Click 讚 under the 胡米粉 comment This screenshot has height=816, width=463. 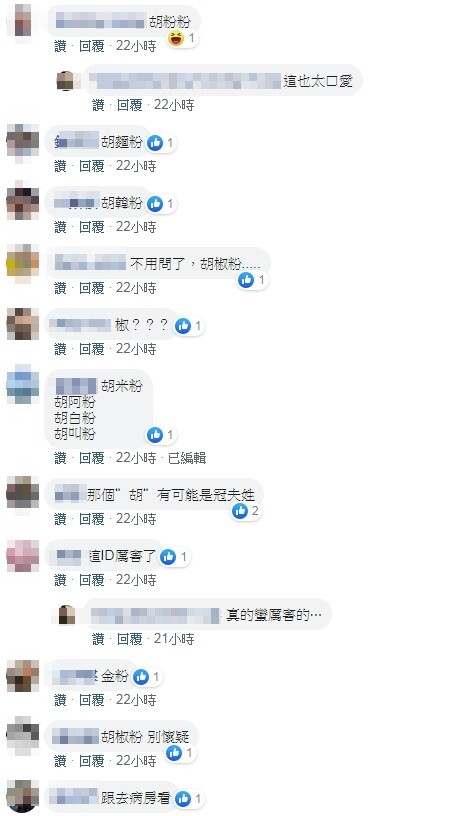[x=60, y=458]
